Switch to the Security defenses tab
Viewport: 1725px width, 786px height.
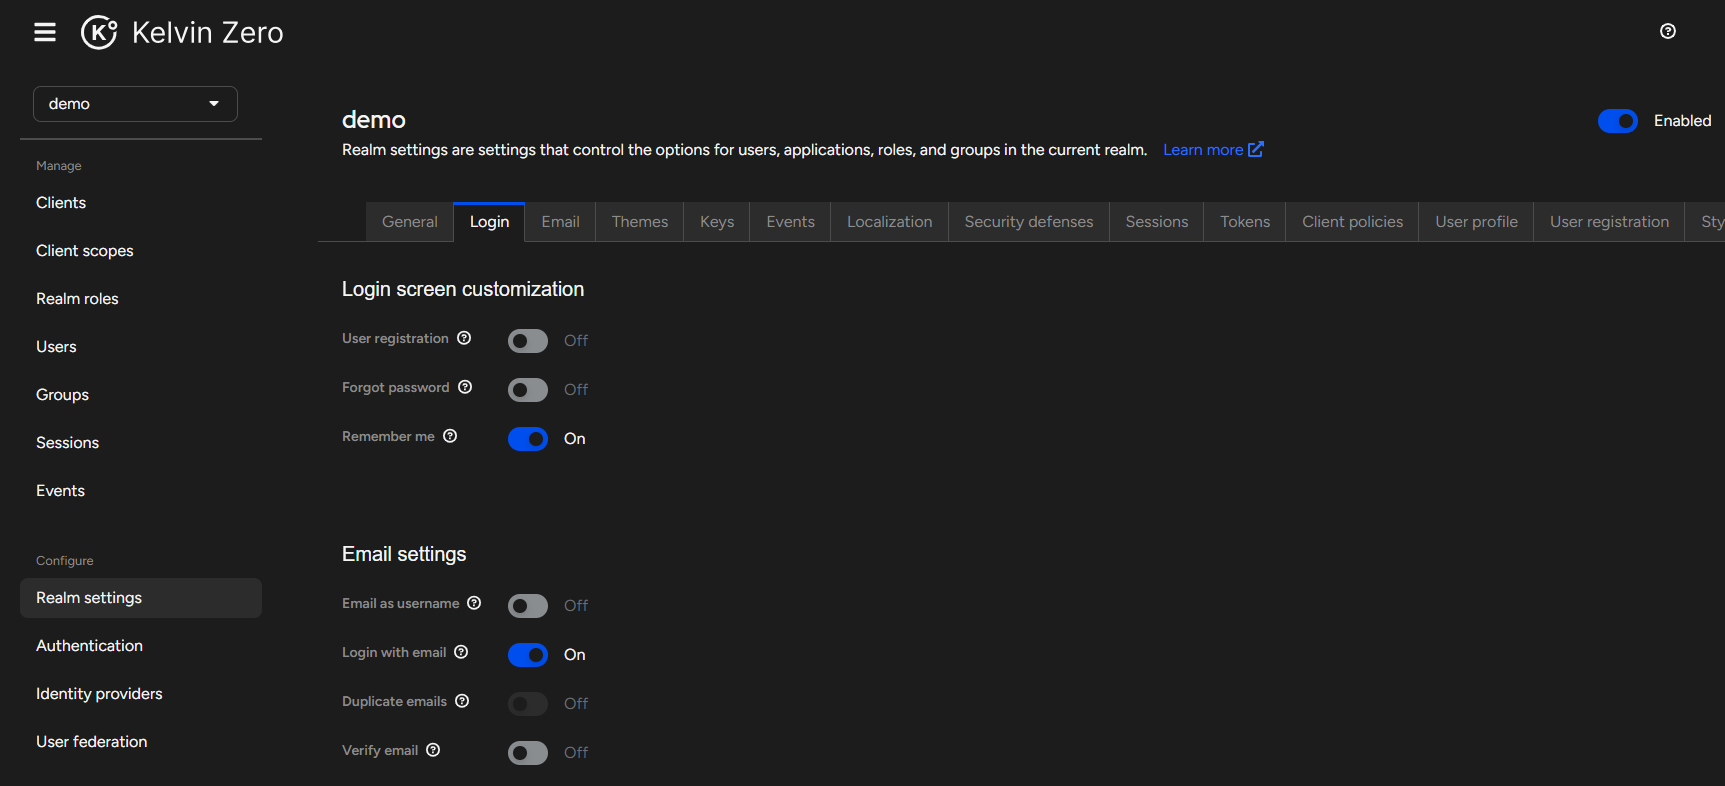(1028, 222)
